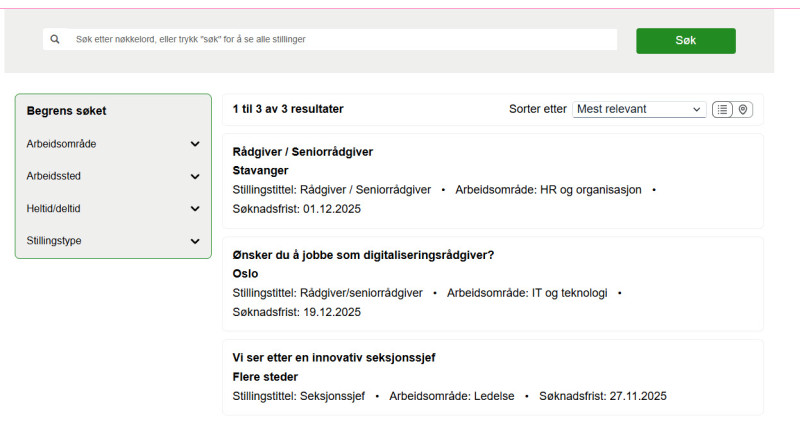Click Arbeidsområde: HR og organisasjon text
800x425 pixels.
coord(548,190)
